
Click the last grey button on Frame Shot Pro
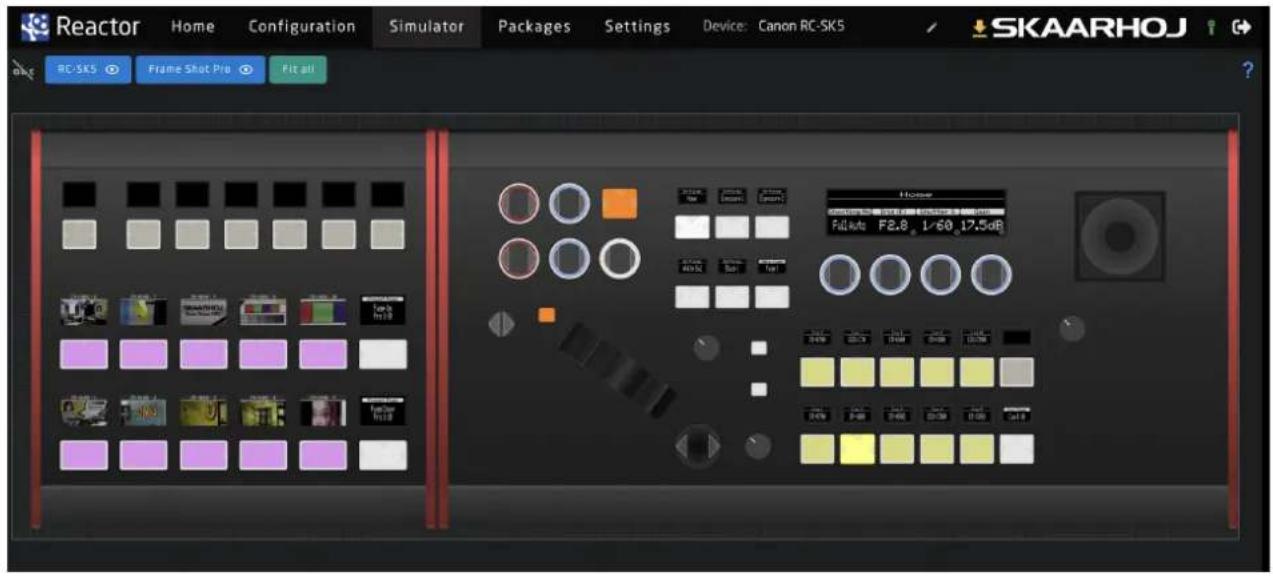tap(388, 234)
